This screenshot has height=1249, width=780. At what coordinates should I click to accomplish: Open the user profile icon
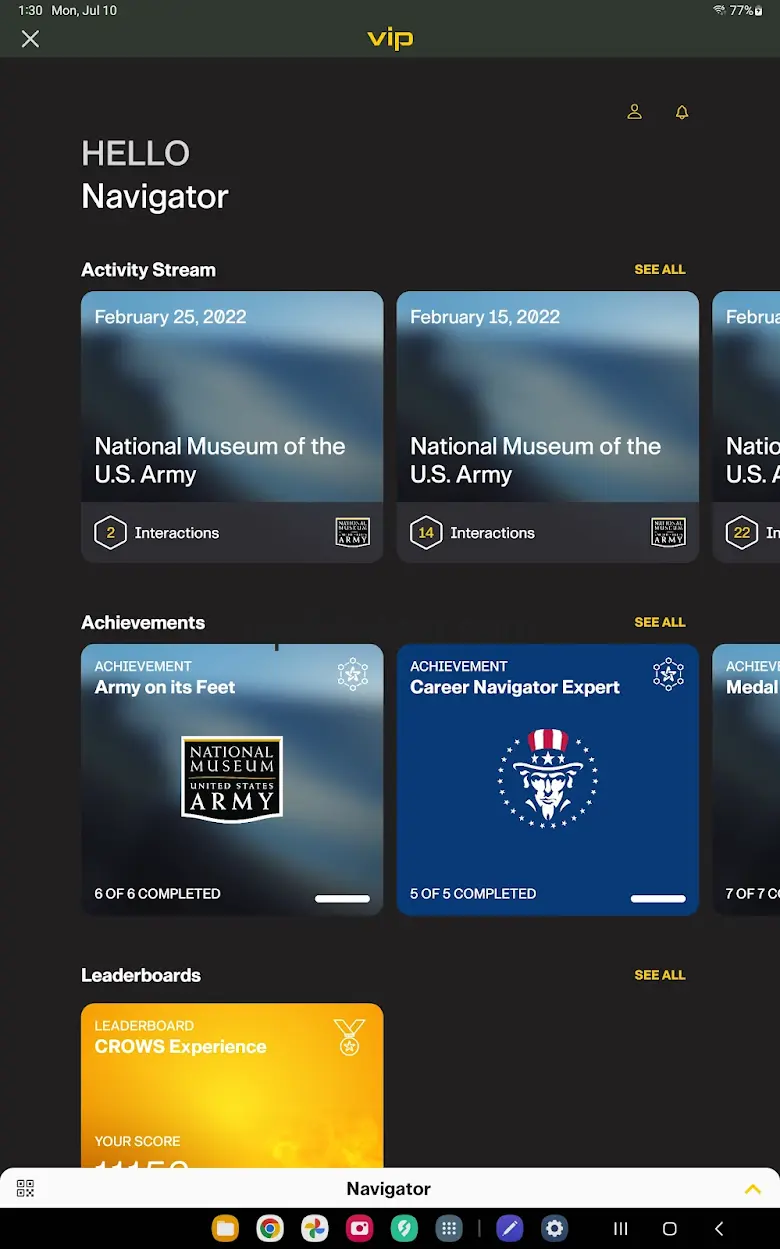(x=634, y=112)
